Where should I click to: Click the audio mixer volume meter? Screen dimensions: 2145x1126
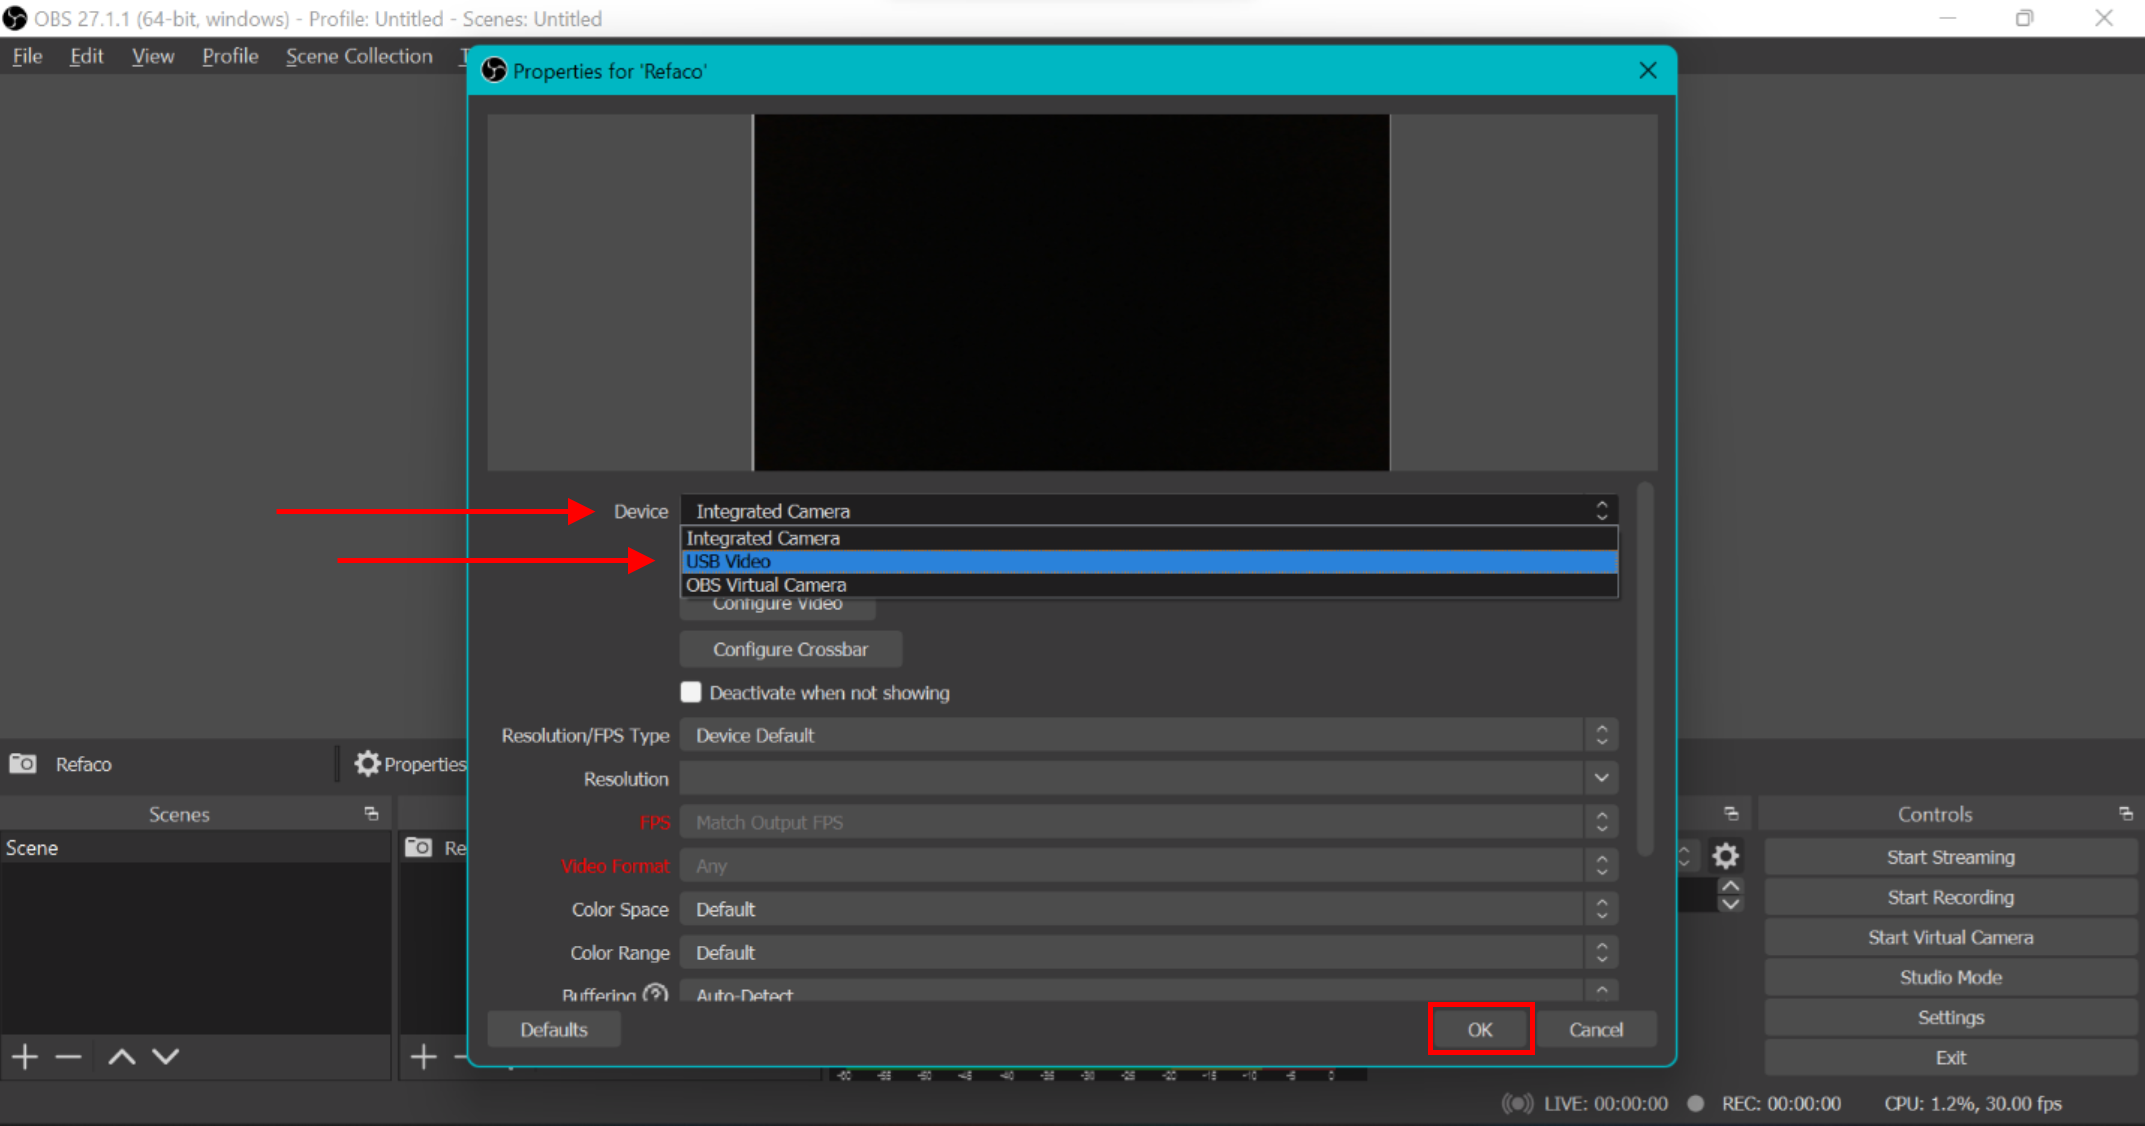coord(1097,1075)
